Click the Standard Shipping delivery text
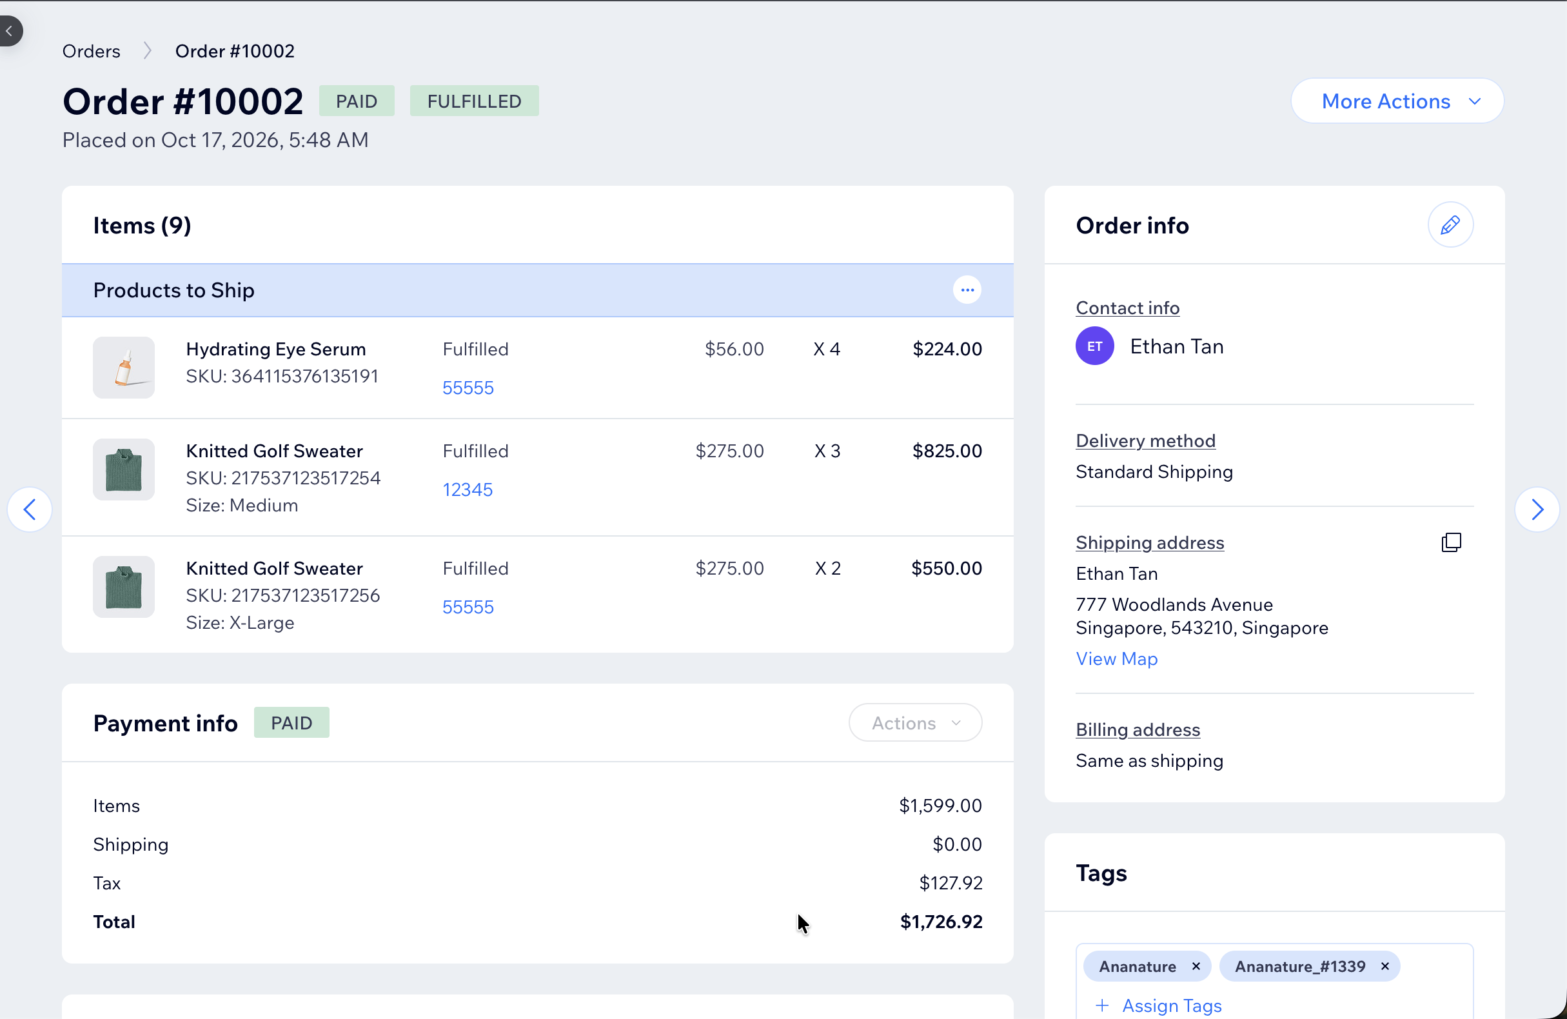This screenshot has width=1567, height=1019. click(x=1154, y=472)
